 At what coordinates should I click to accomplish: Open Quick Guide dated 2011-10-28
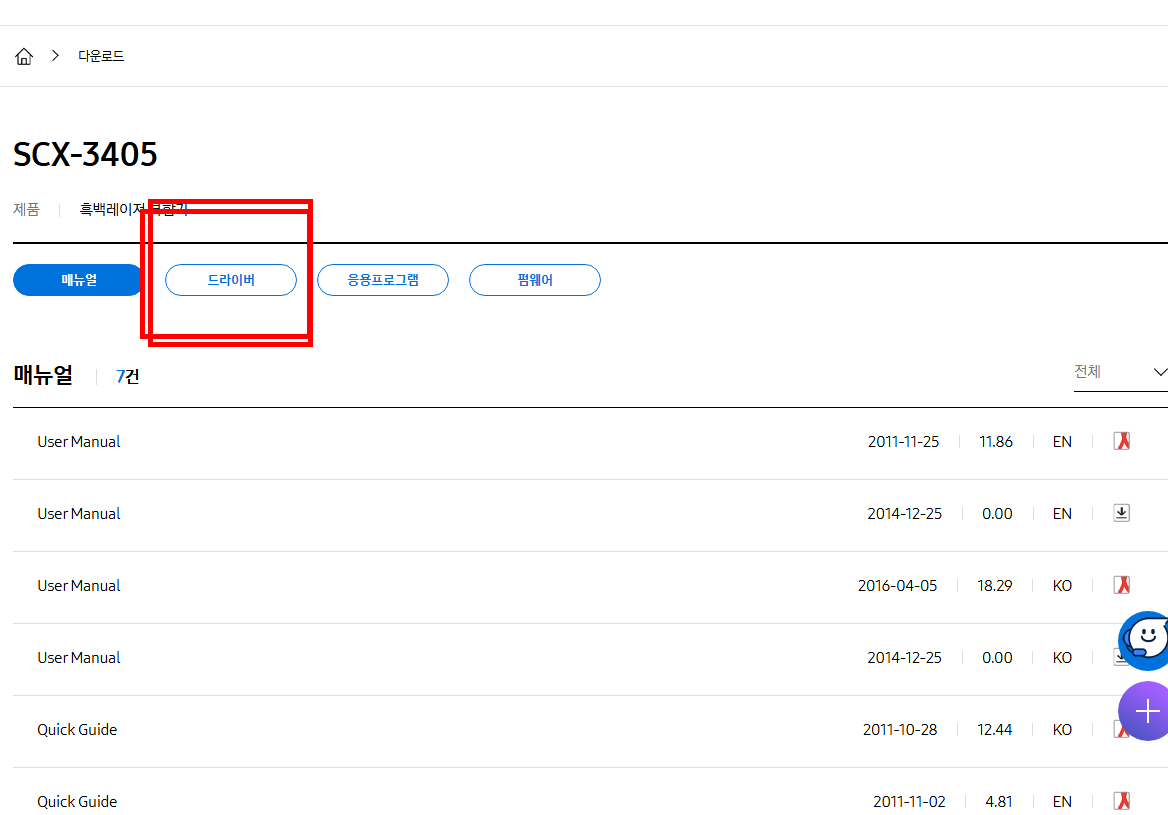click(x=77, y=729)
